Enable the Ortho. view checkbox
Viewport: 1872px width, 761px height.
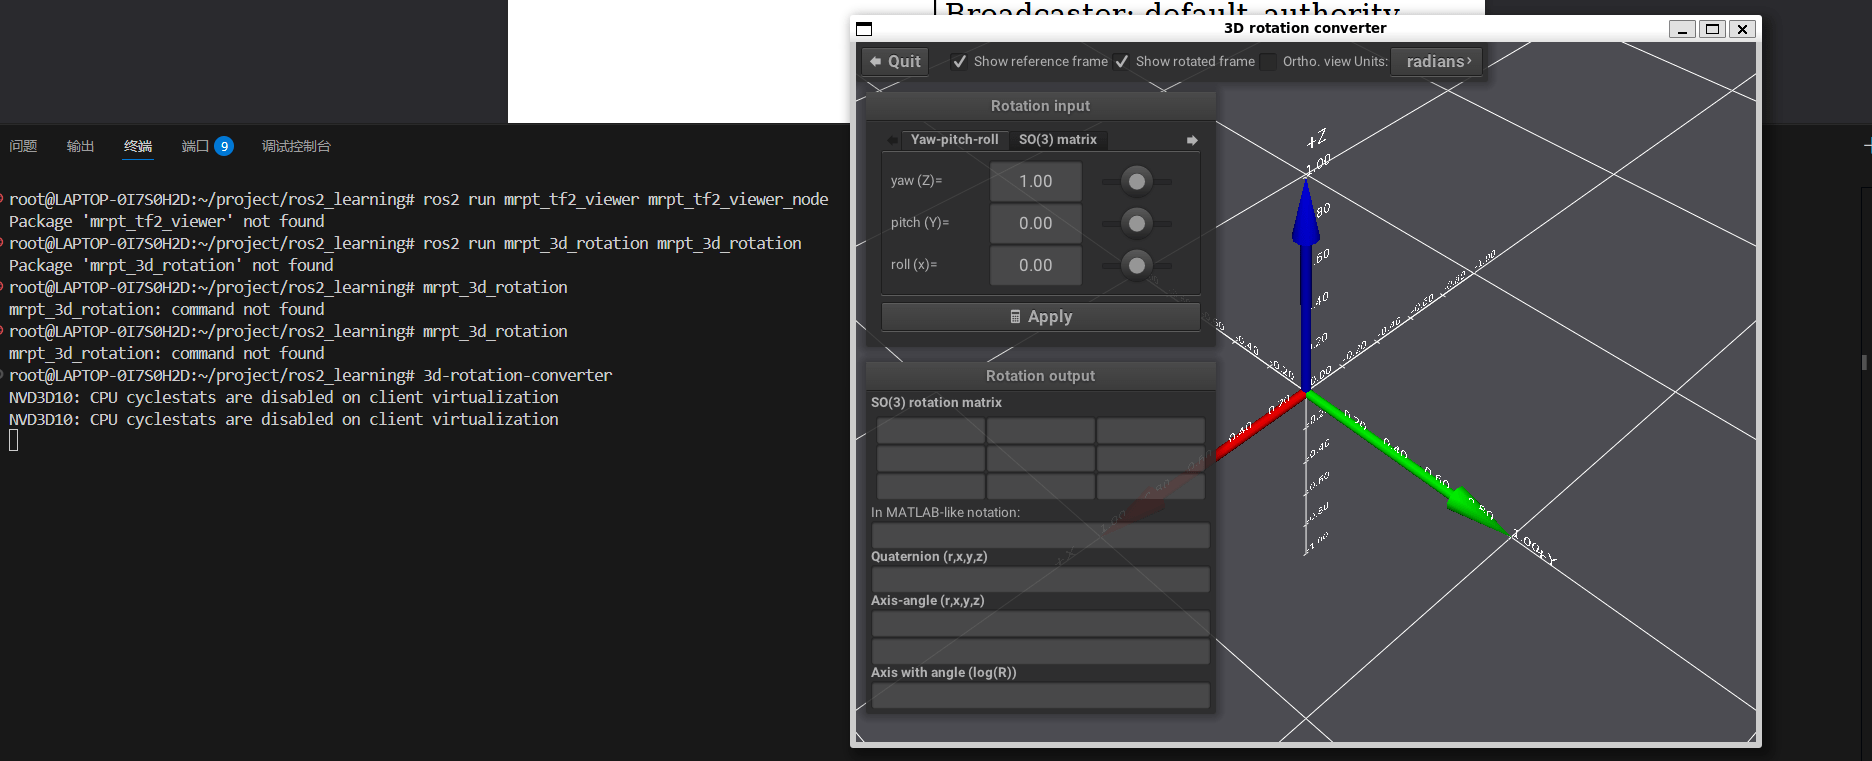click(1269, 62)
